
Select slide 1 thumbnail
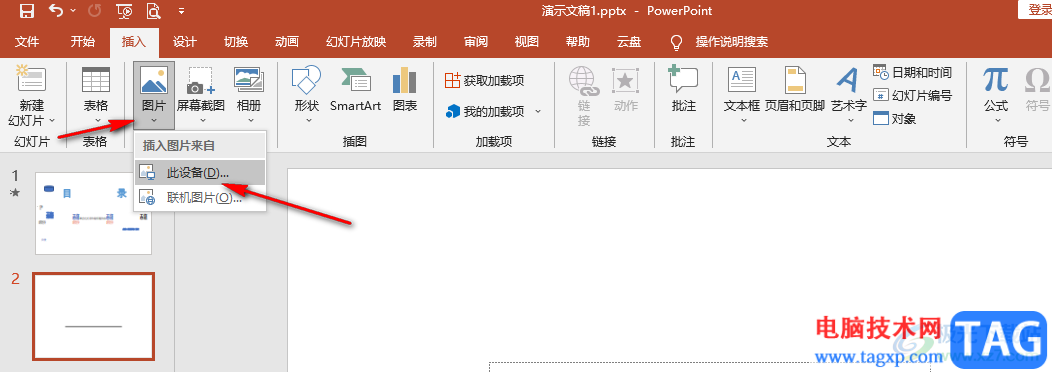click(93, 213)
